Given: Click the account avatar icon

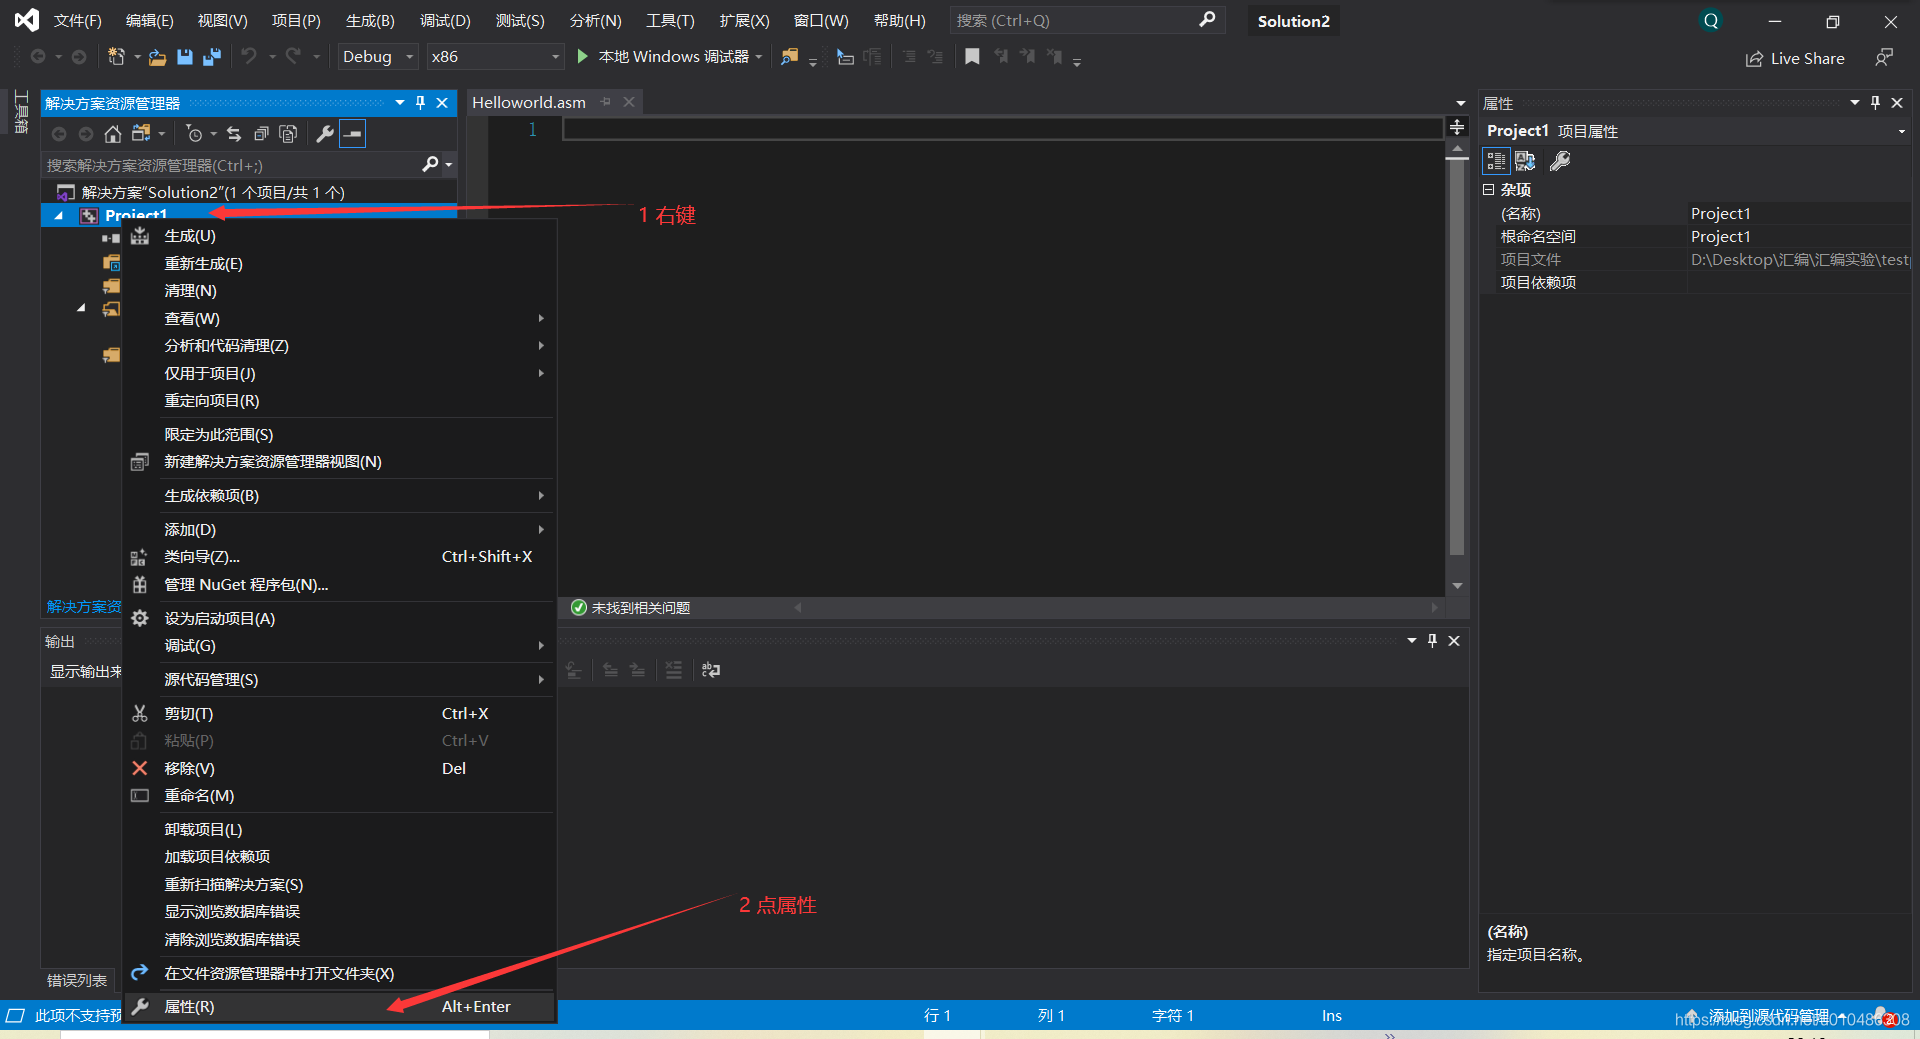Looking at the screenshot, I should coord(1711,21).
